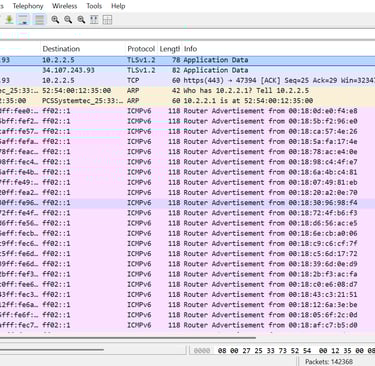Select Router Advertisement from 00:18:c0:e6:08:d7
The width and height of the screenshot is (375, 366).
(x=187, y=284)
